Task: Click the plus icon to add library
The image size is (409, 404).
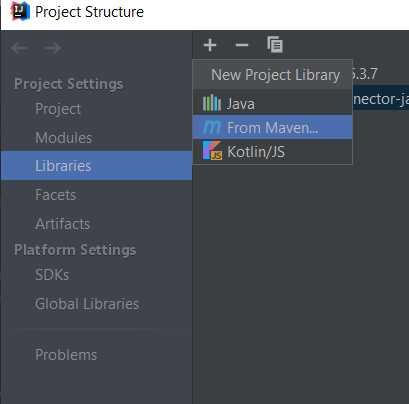Action: [210, 45]
